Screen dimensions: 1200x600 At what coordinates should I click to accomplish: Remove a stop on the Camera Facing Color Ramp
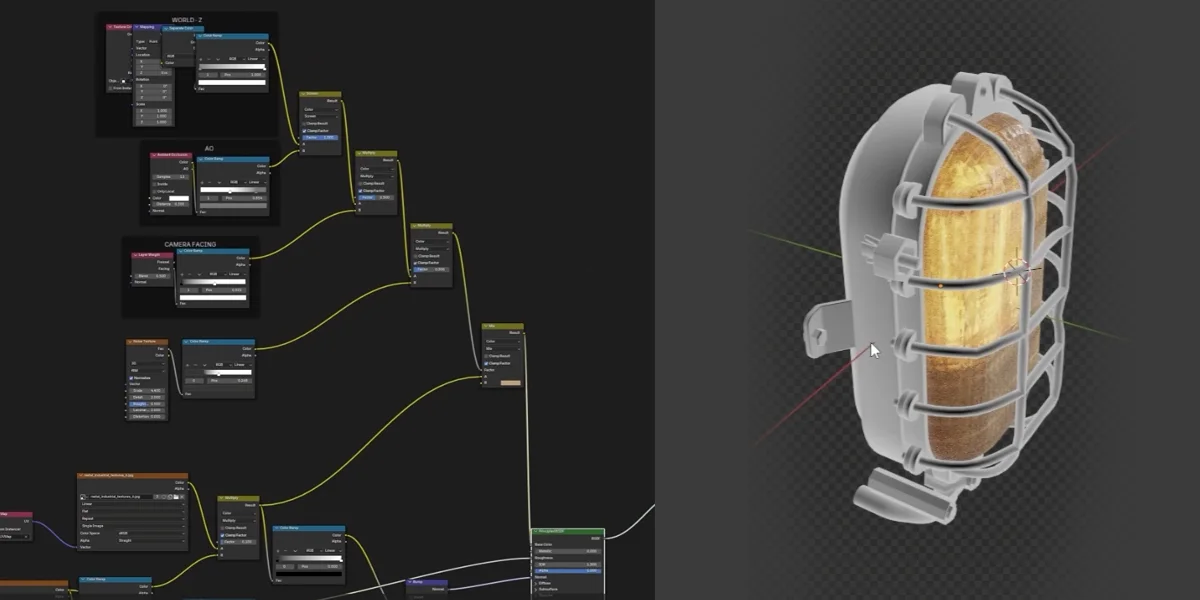(x=189, y=274)
